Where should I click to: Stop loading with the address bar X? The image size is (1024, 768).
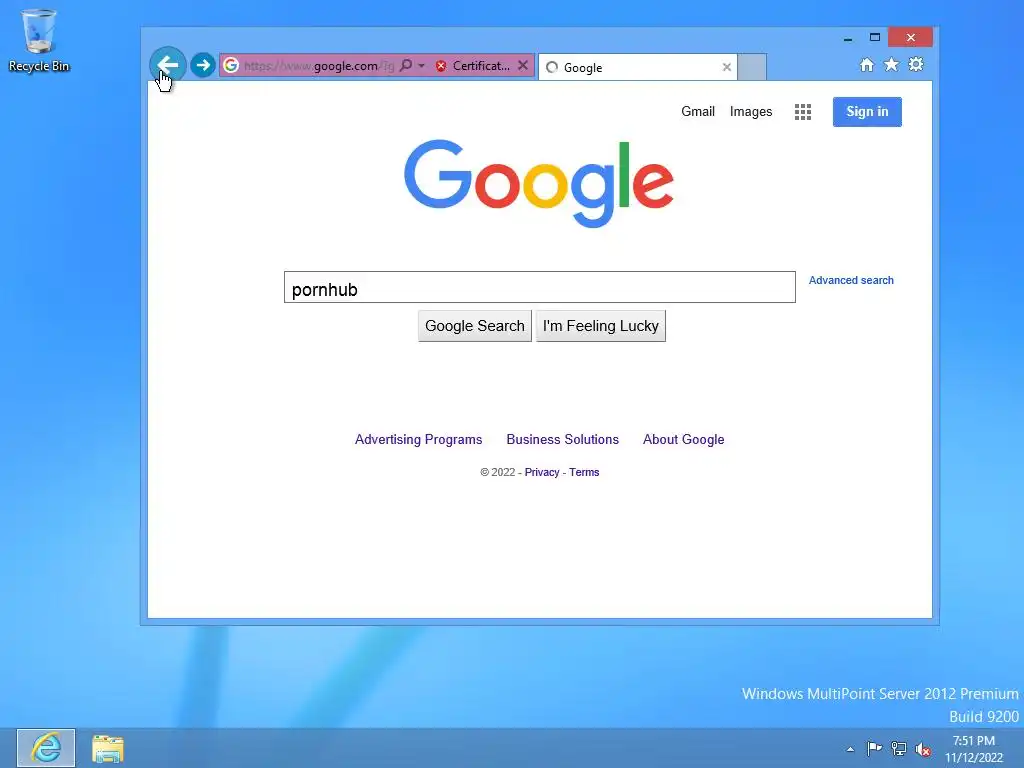click(522, 65)
